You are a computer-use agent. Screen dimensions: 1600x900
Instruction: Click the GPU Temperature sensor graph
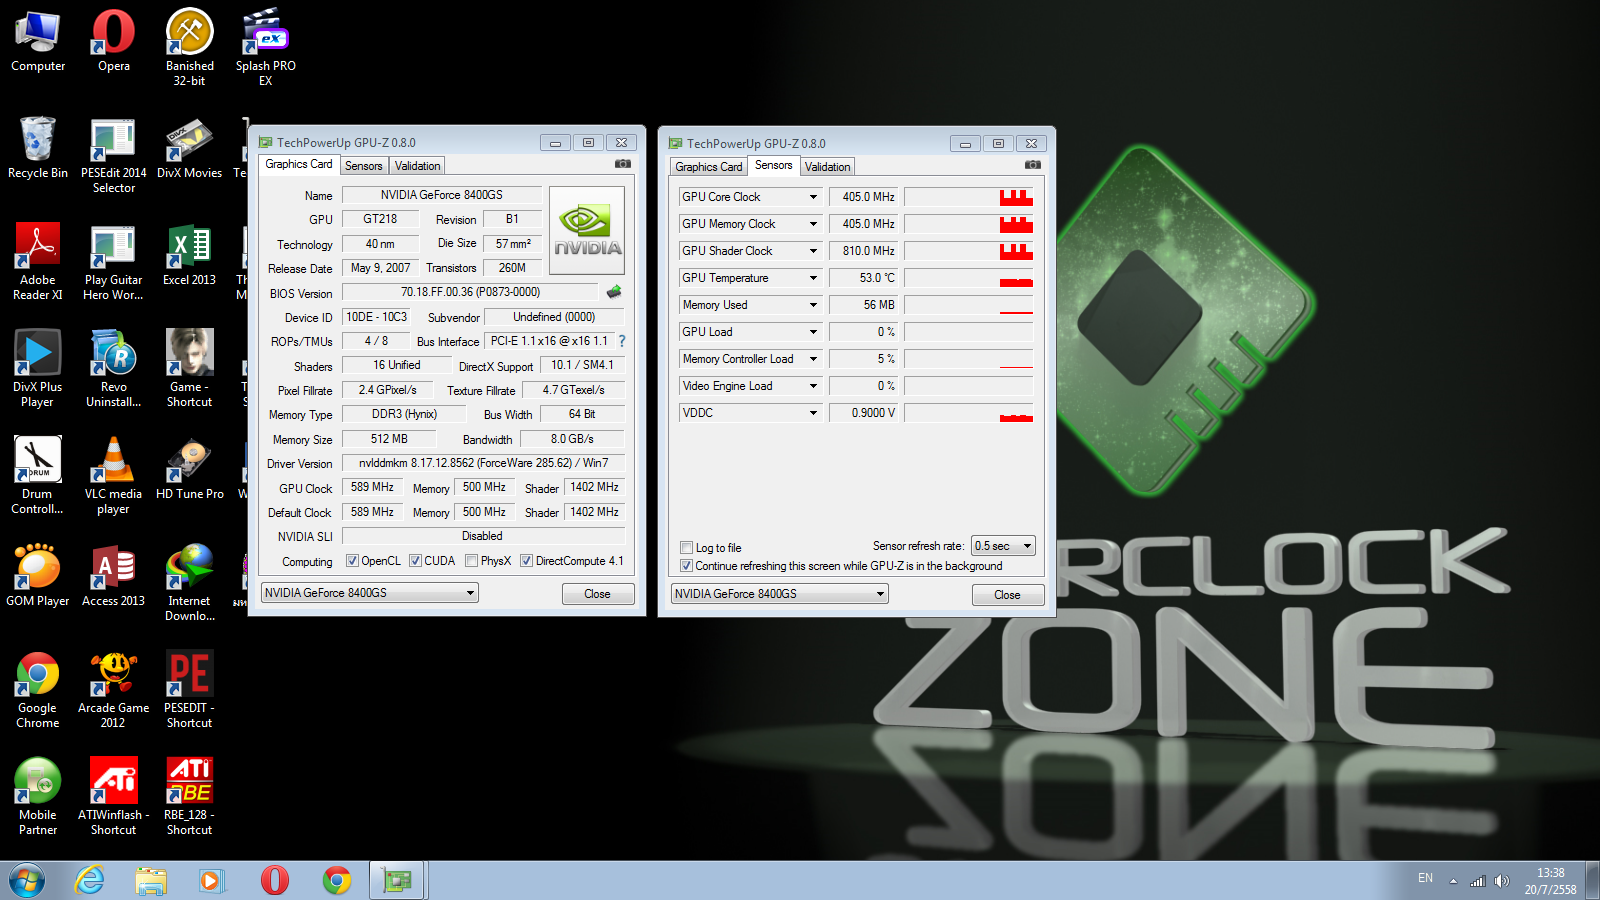(969, 278)
